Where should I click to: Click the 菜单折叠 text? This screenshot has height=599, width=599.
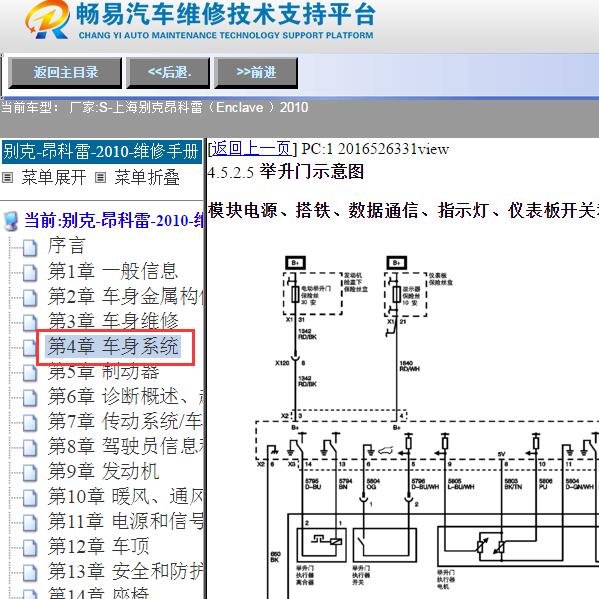click(147, 178)
